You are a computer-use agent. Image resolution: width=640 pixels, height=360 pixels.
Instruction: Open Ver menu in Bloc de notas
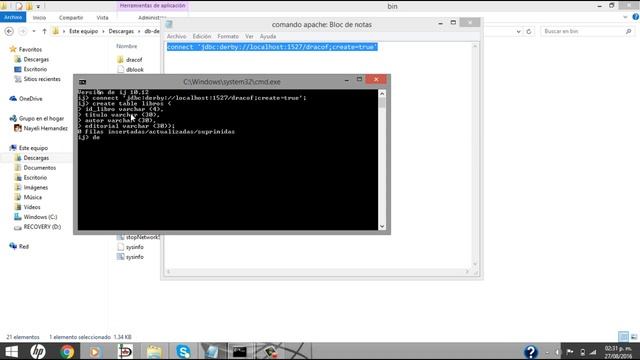(249, 36)
